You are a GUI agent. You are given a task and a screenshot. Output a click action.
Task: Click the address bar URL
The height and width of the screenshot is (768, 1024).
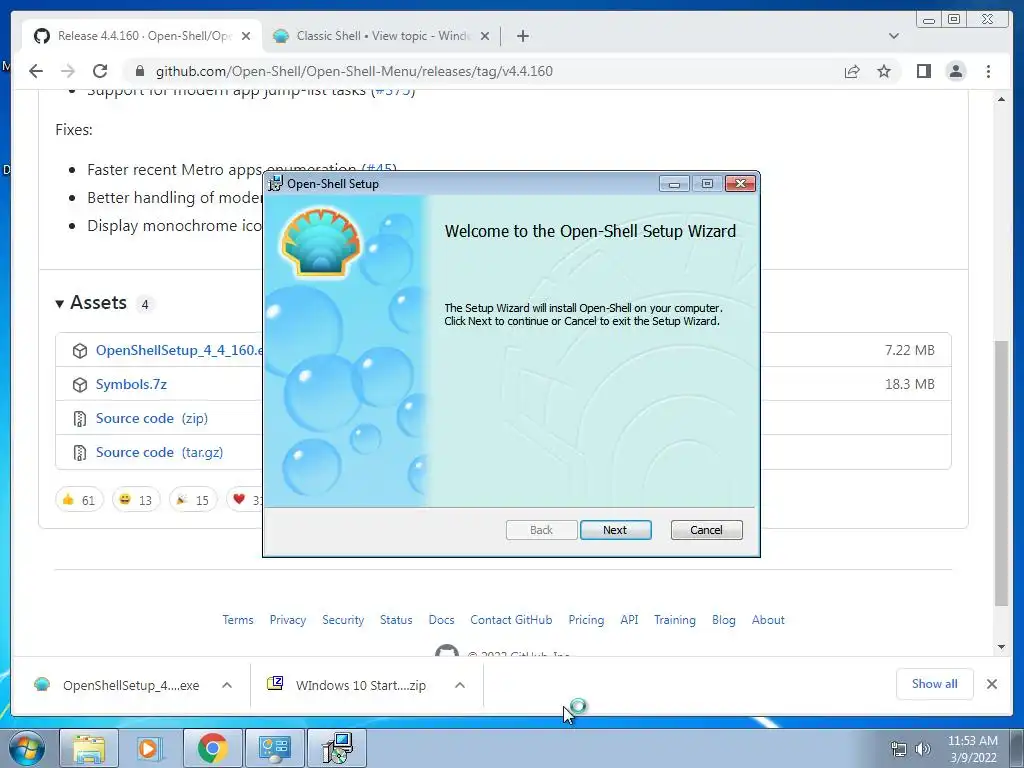[354, 71]
